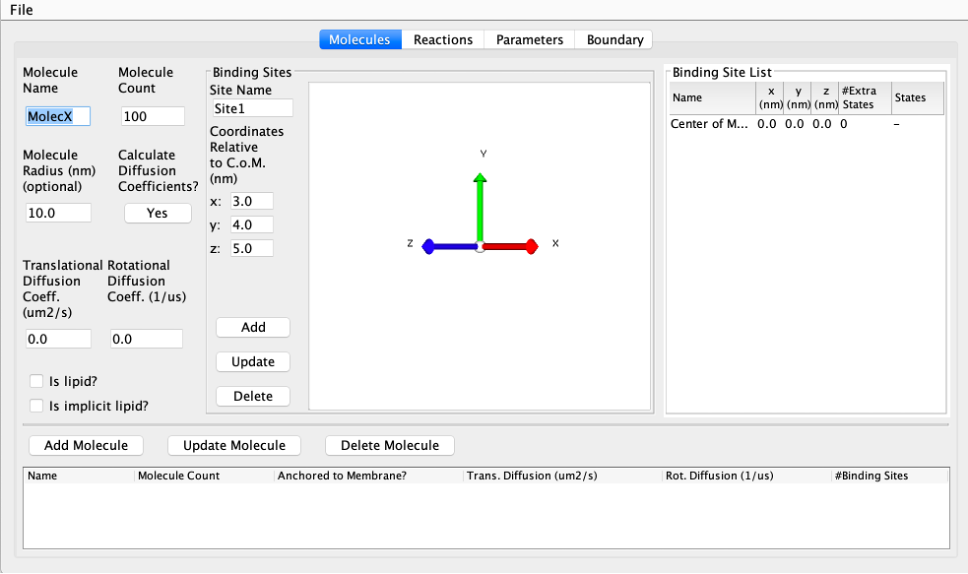Image resolution: width=968 pixels, height=574 pixels.
Task: Click the Rot. Diffusion (1/us) column header
Action: pos(747,476)
